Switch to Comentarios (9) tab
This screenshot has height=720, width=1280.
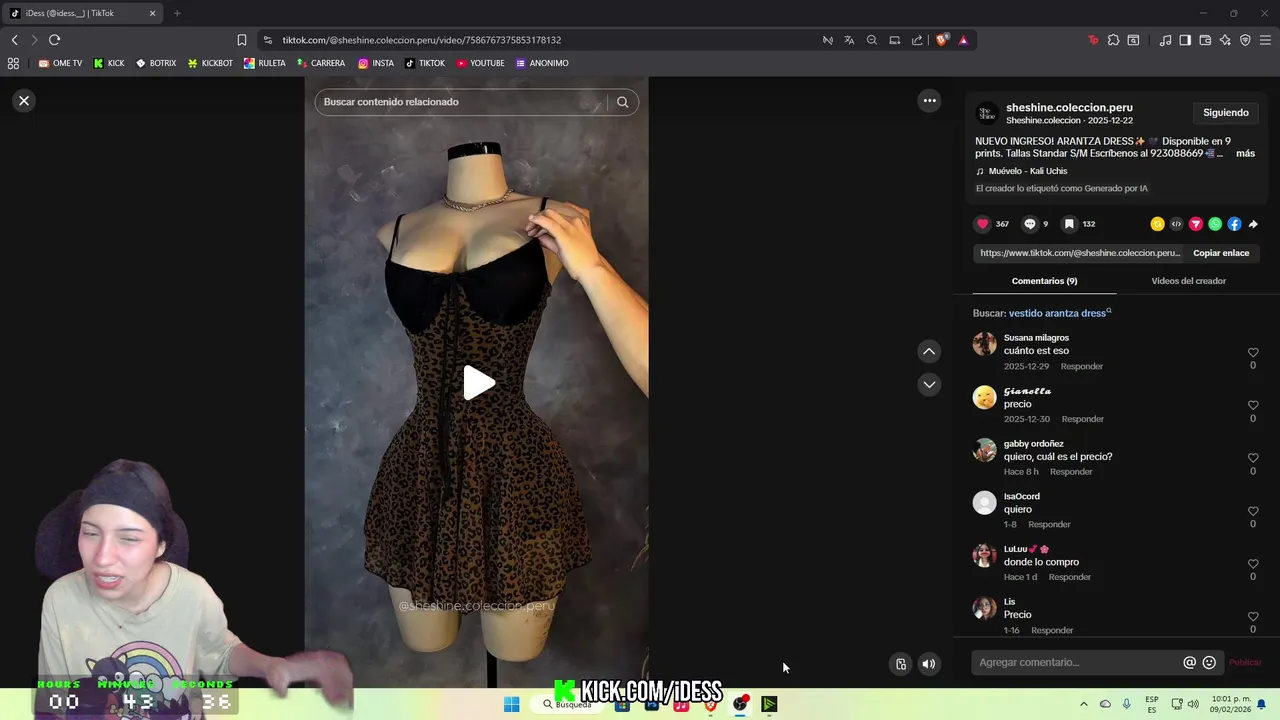coord(1044,281)
